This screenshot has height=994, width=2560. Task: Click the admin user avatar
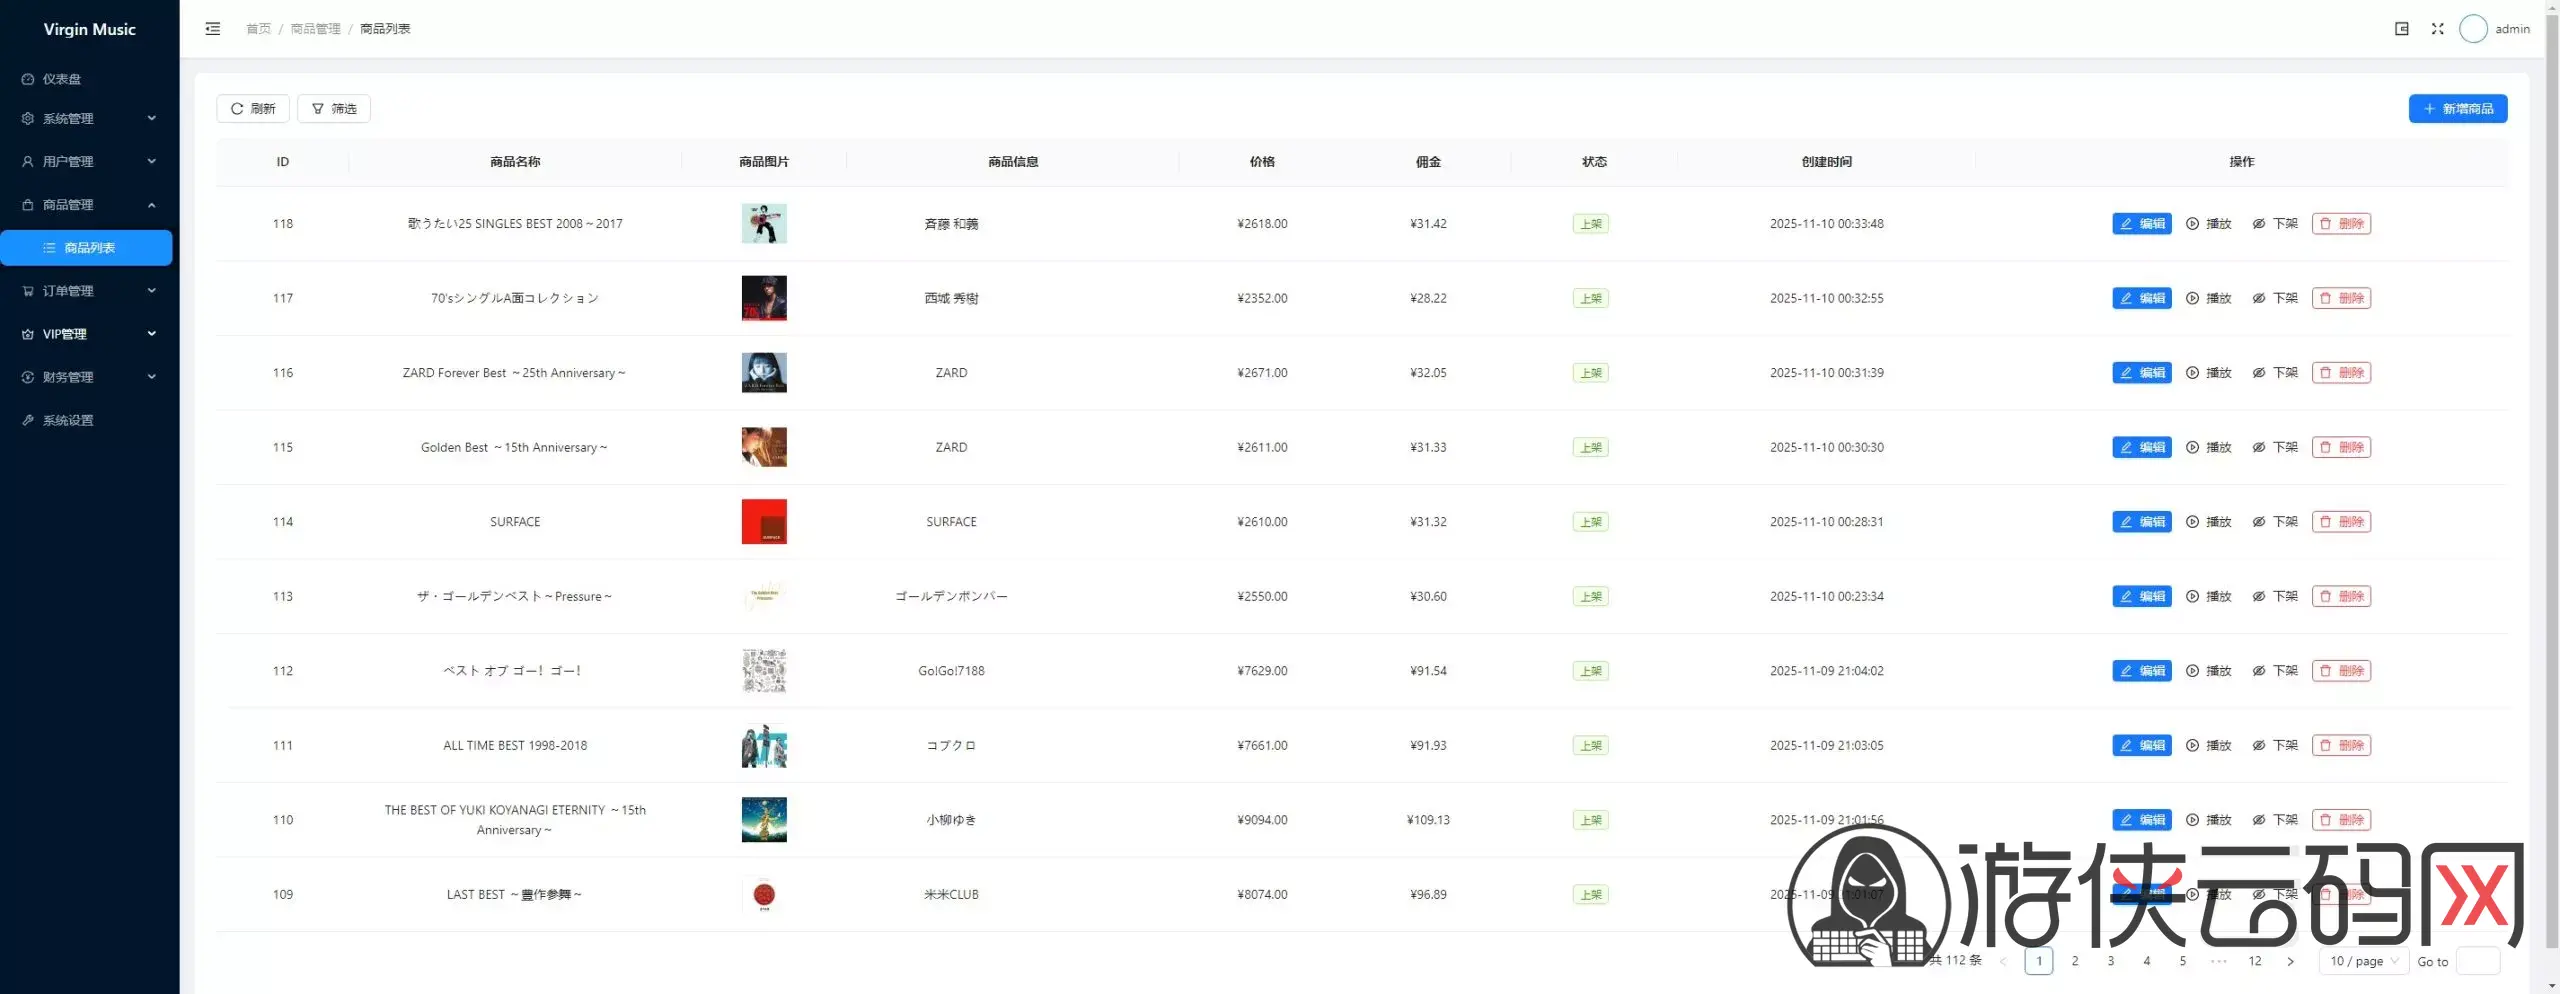coord(2472,29)
